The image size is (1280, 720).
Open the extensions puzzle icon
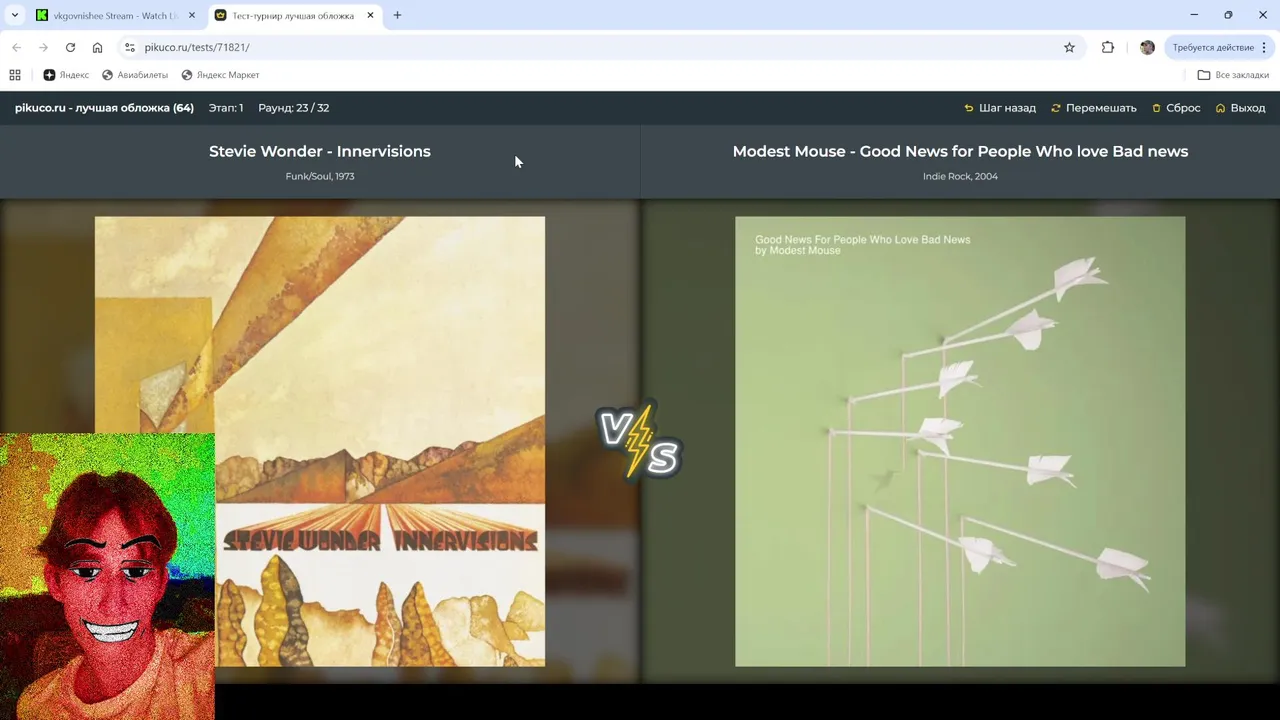1108,47
